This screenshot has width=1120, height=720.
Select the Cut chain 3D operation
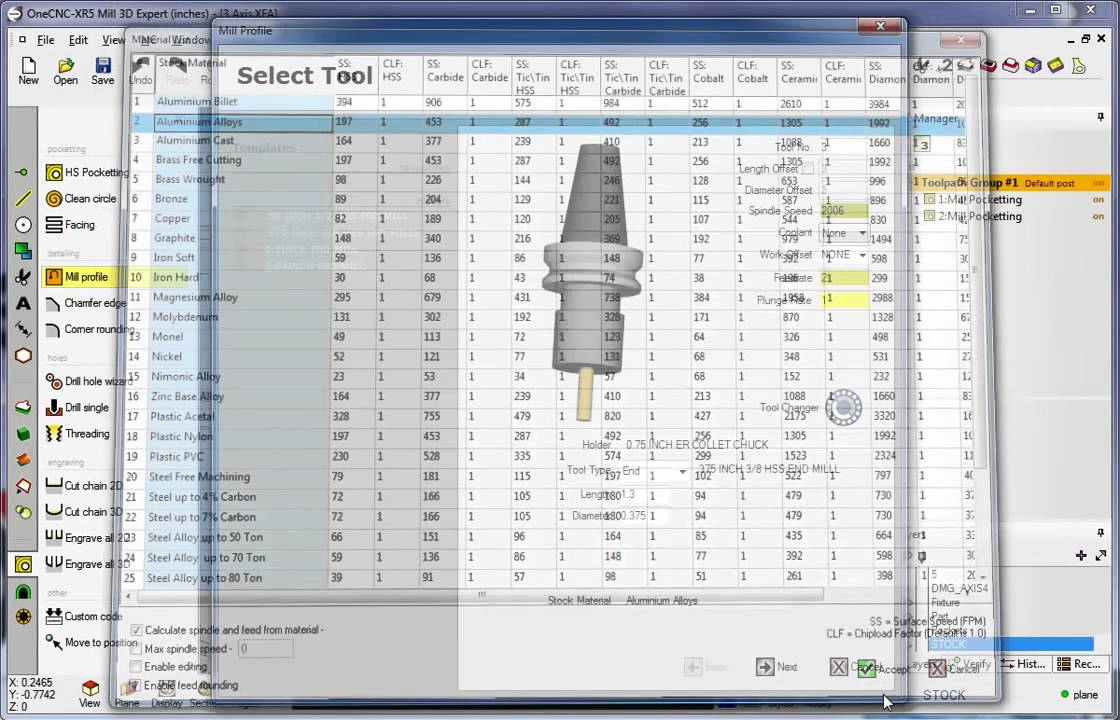85,511
